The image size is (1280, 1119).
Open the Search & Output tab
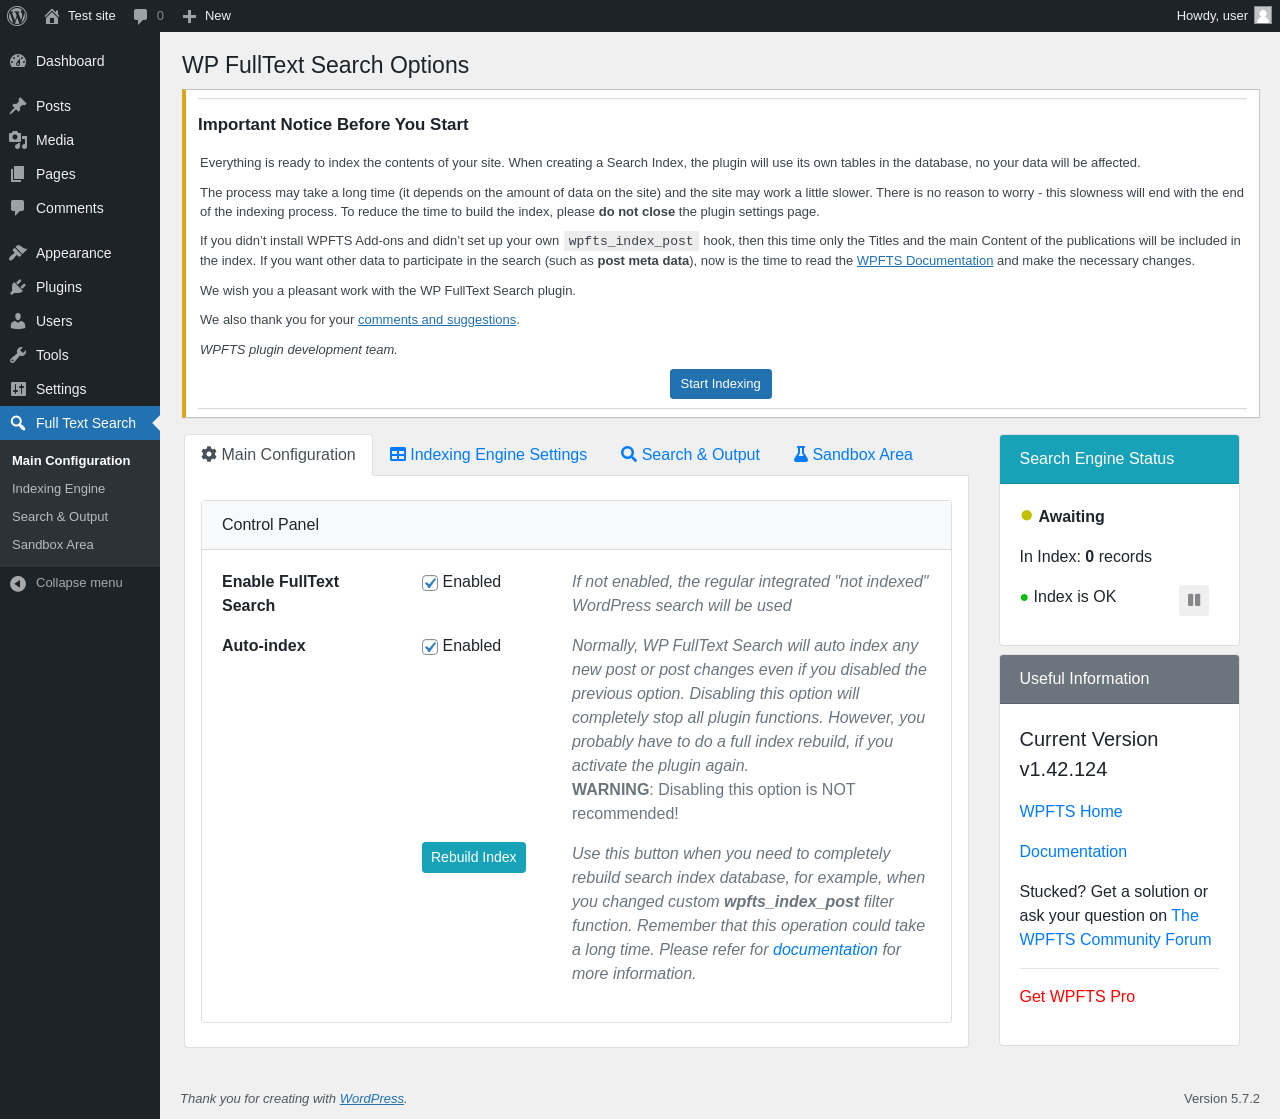pyautogui.click(x=690, y=455)
